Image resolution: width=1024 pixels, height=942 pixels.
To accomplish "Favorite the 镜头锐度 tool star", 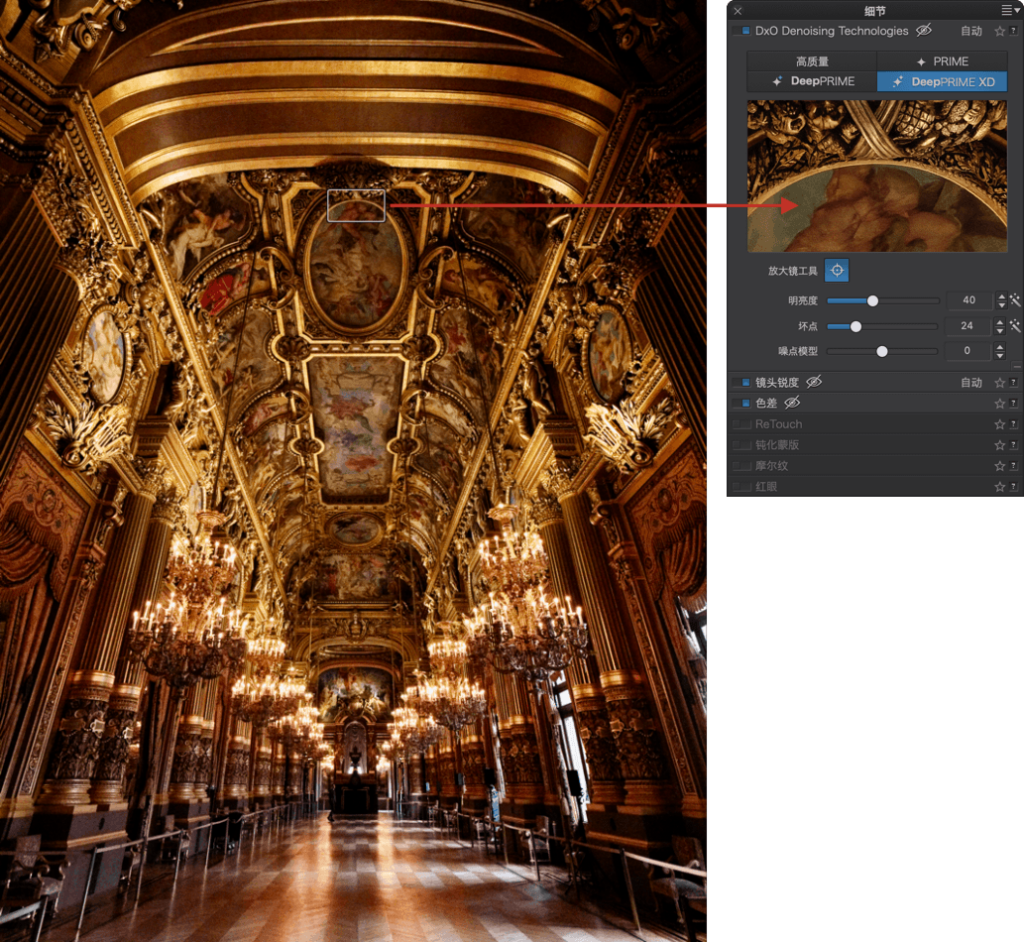I will (x=999, y=383).
